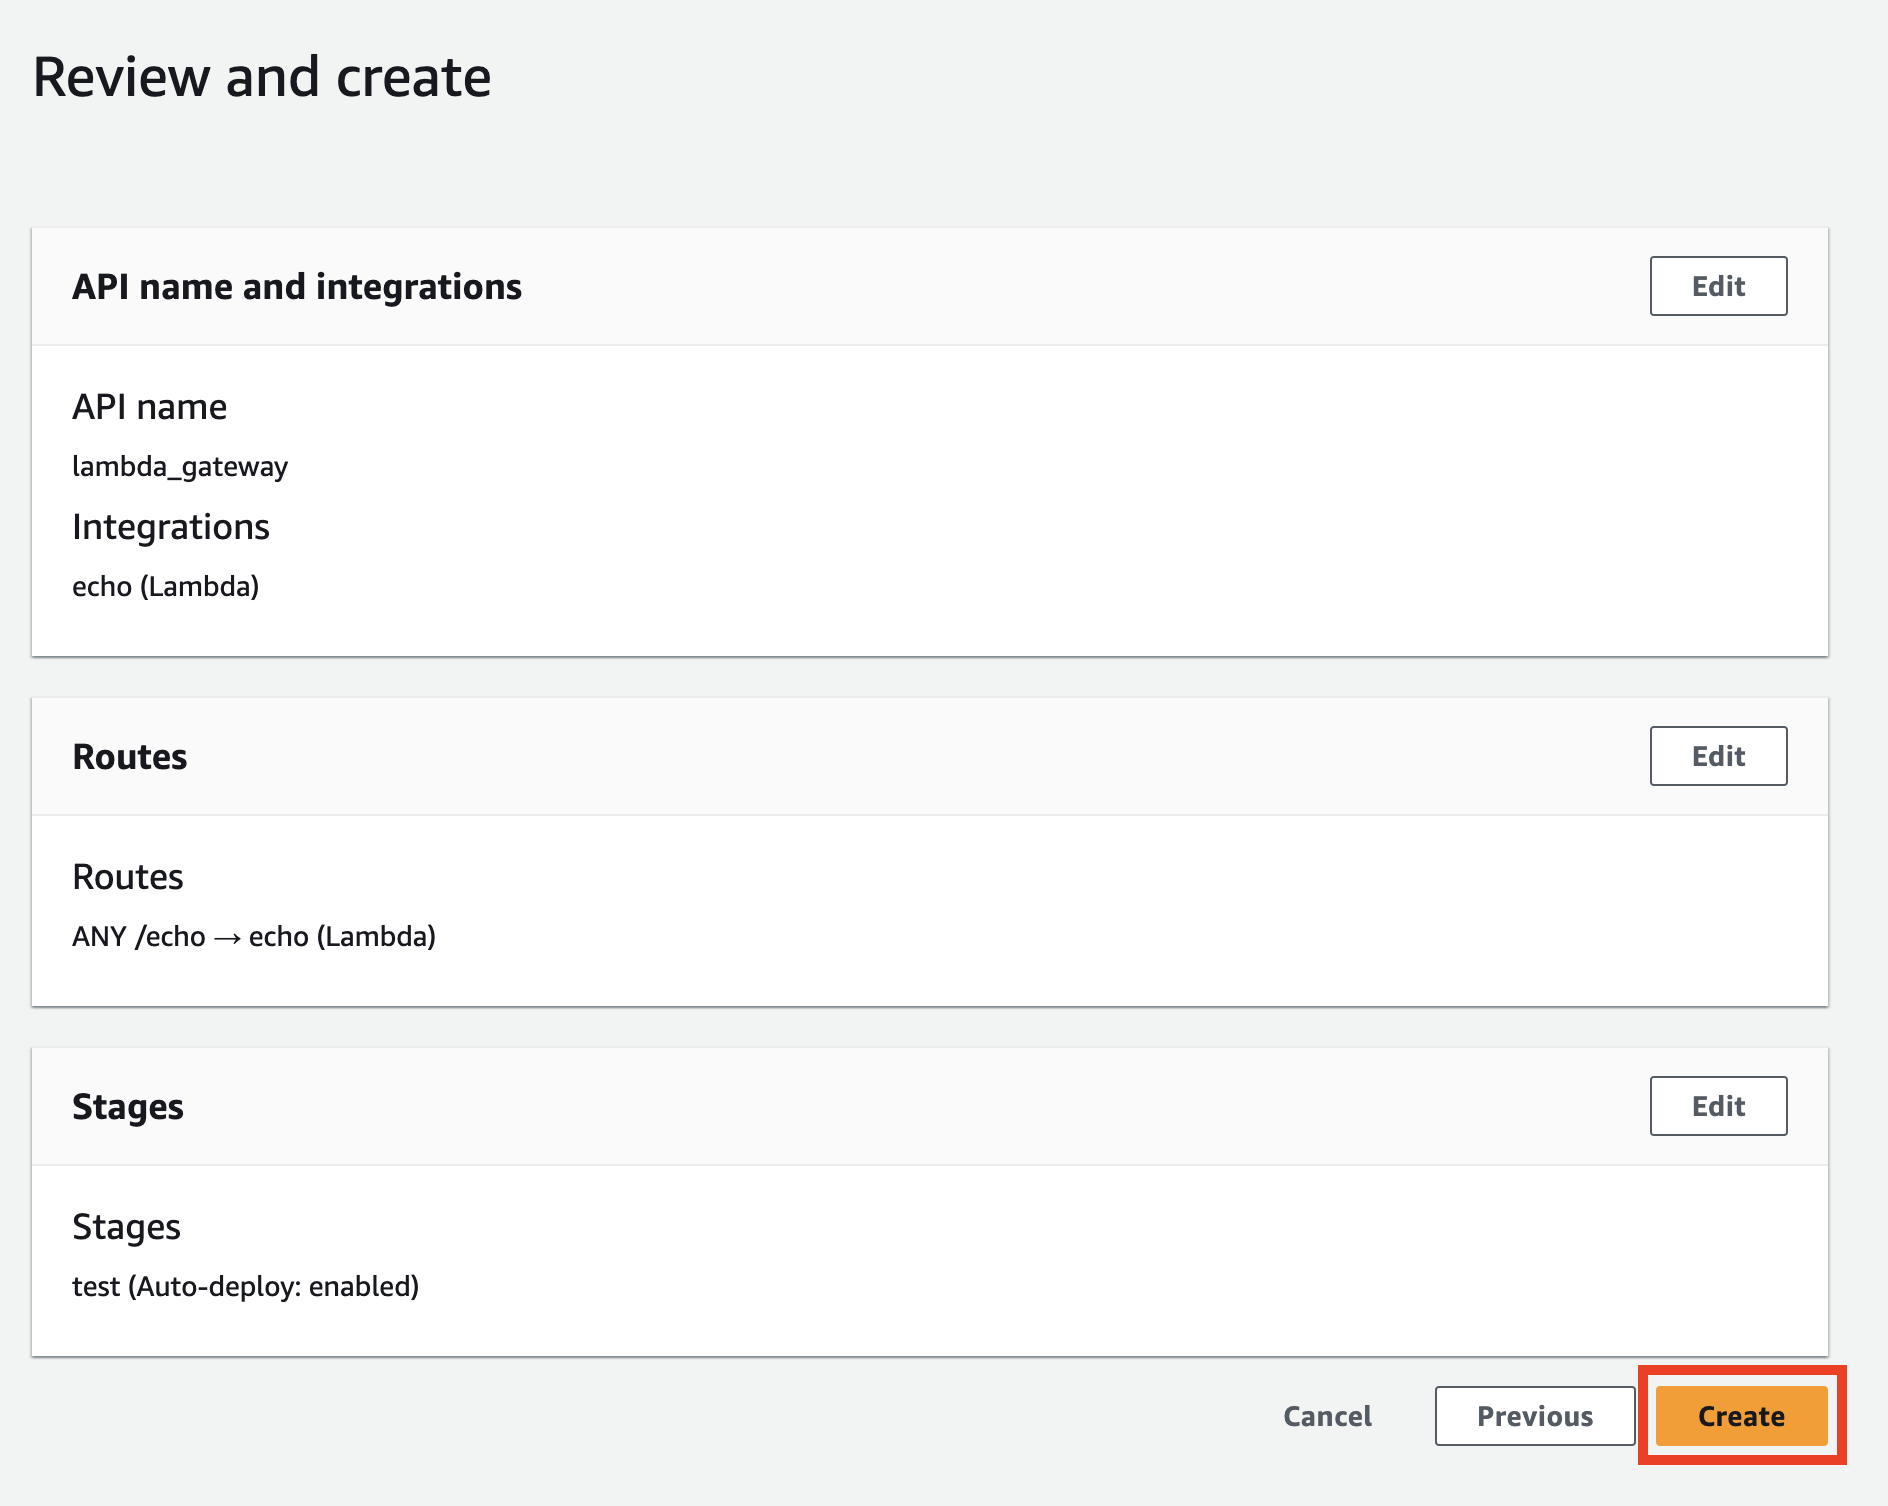Click the Routes panel header

[x=129, y=757]
